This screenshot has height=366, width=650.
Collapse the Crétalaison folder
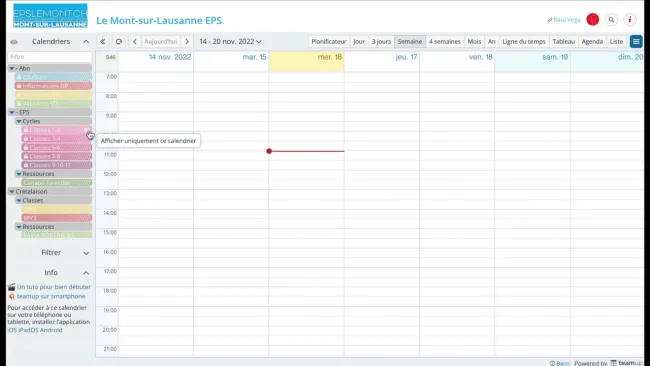12,191
